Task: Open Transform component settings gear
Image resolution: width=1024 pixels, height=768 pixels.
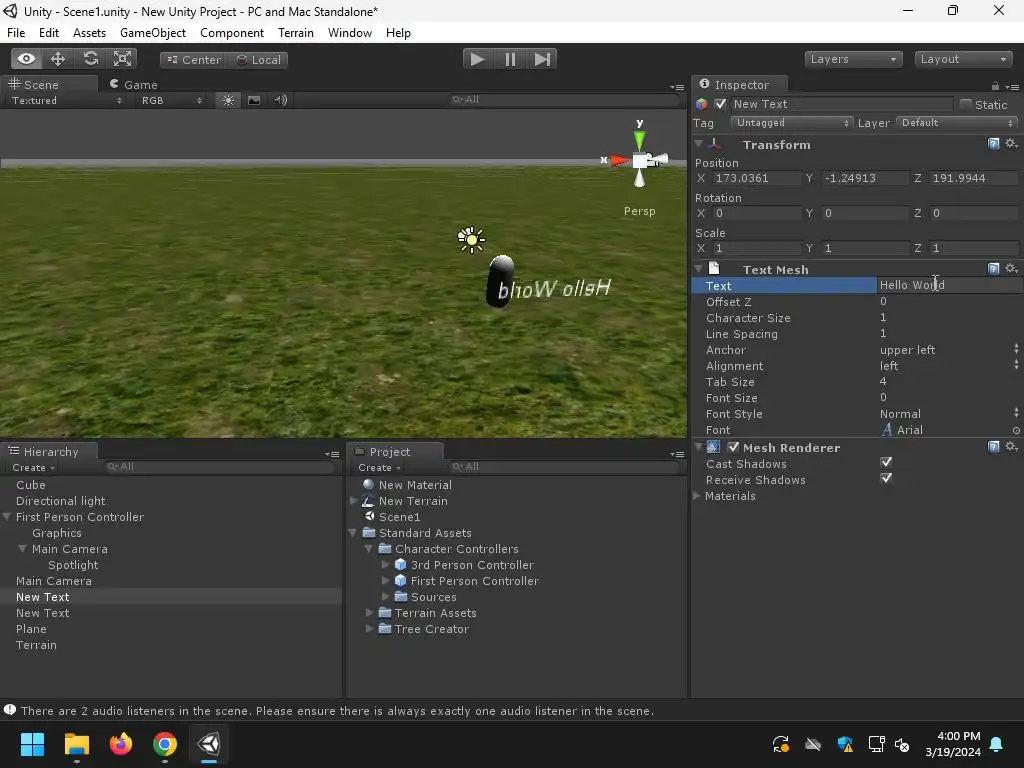Action: [x=1011, y=144]
